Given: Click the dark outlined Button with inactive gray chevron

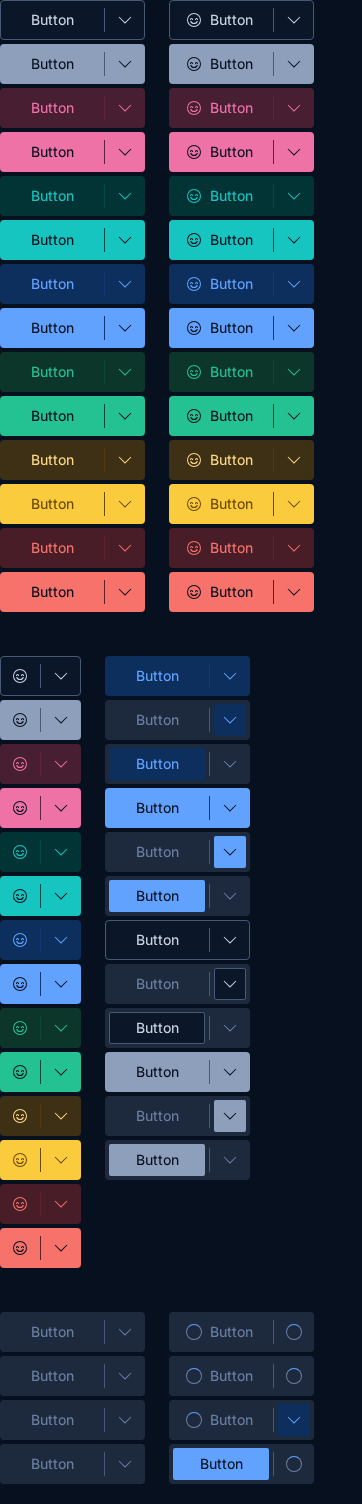Looking at the screenshot, I should [x=157, y=1028].
